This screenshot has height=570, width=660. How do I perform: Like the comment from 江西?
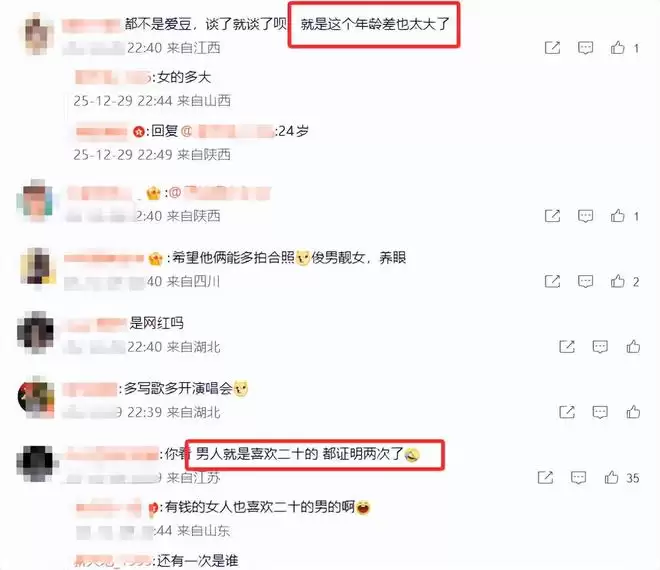[x=617, y=48]
